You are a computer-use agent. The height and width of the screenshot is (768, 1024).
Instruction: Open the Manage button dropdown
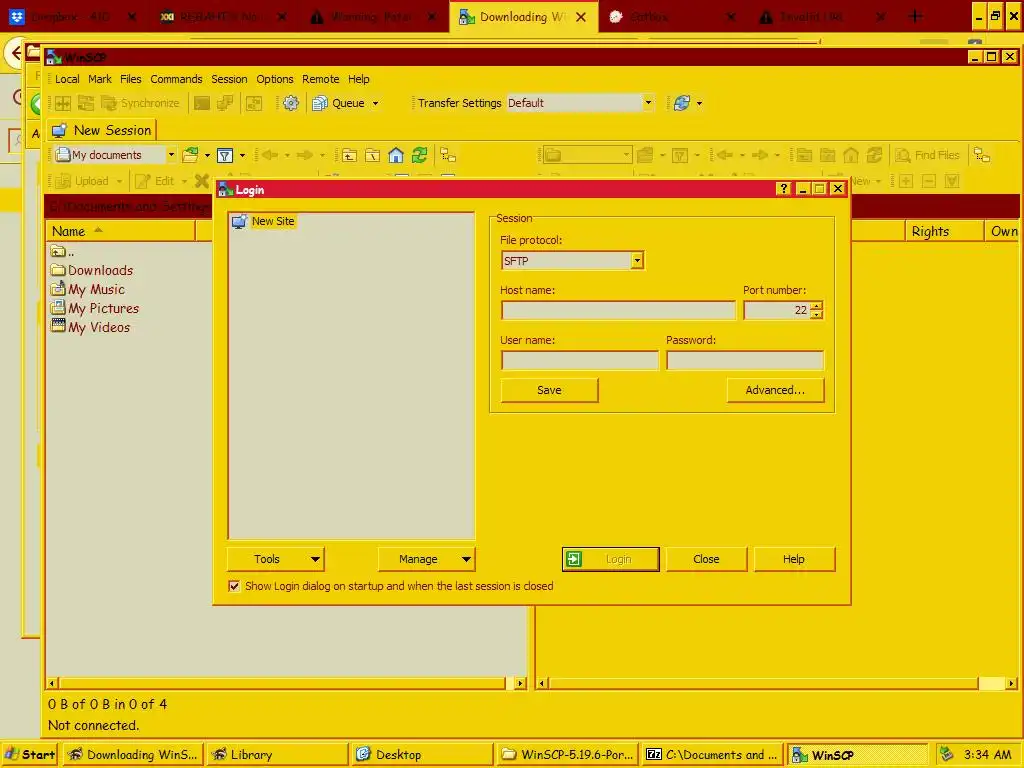pyautogui.click(x=466, y=559)
